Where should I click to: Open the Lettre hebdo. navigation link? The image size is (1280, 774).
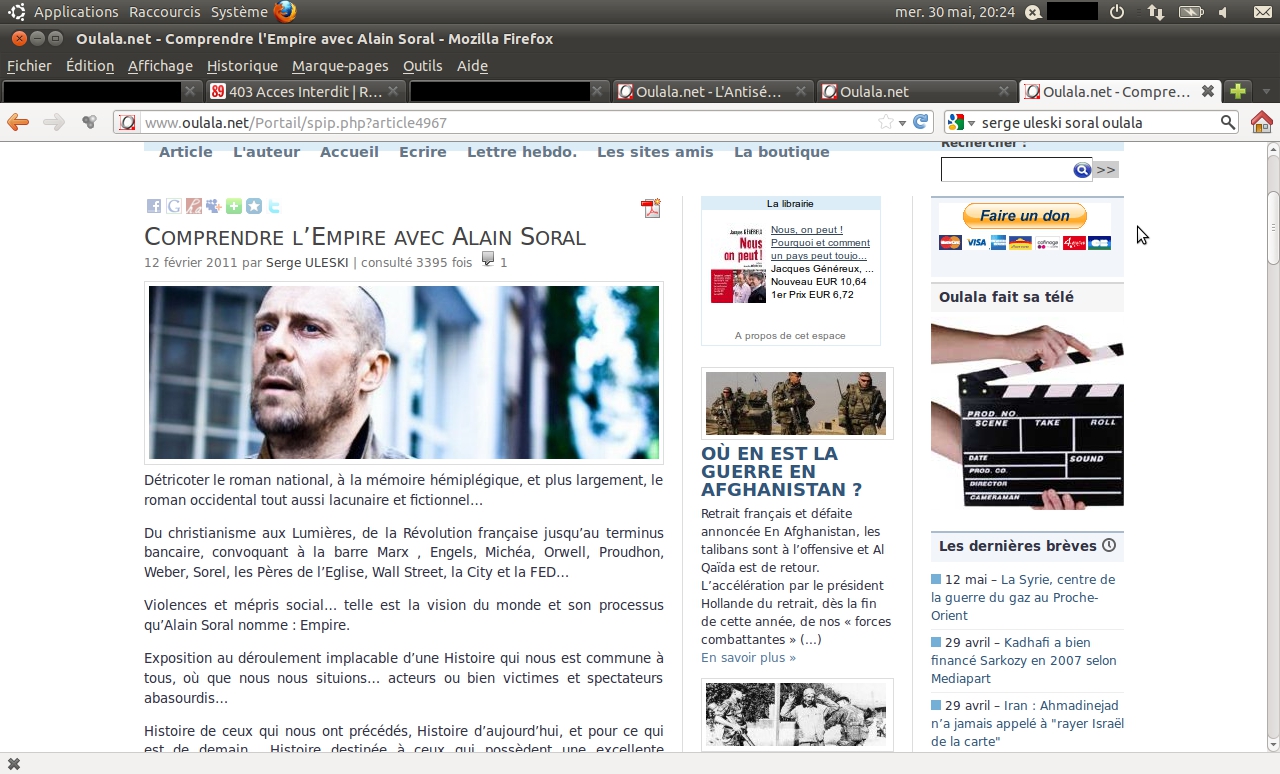[x=521, y=152]
